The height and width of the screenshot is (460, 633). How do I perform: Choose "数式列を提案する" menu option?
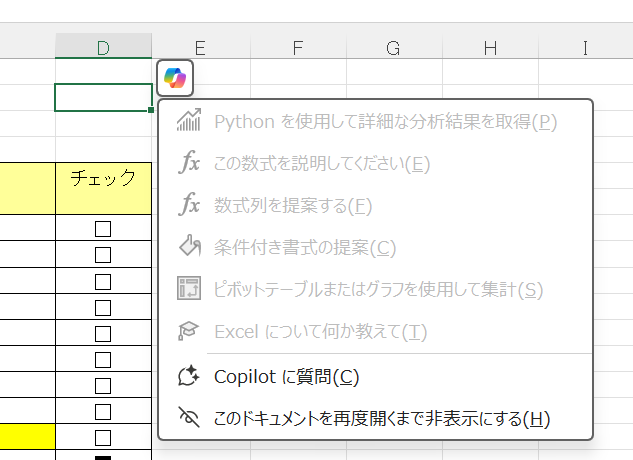tap(375, 205)
